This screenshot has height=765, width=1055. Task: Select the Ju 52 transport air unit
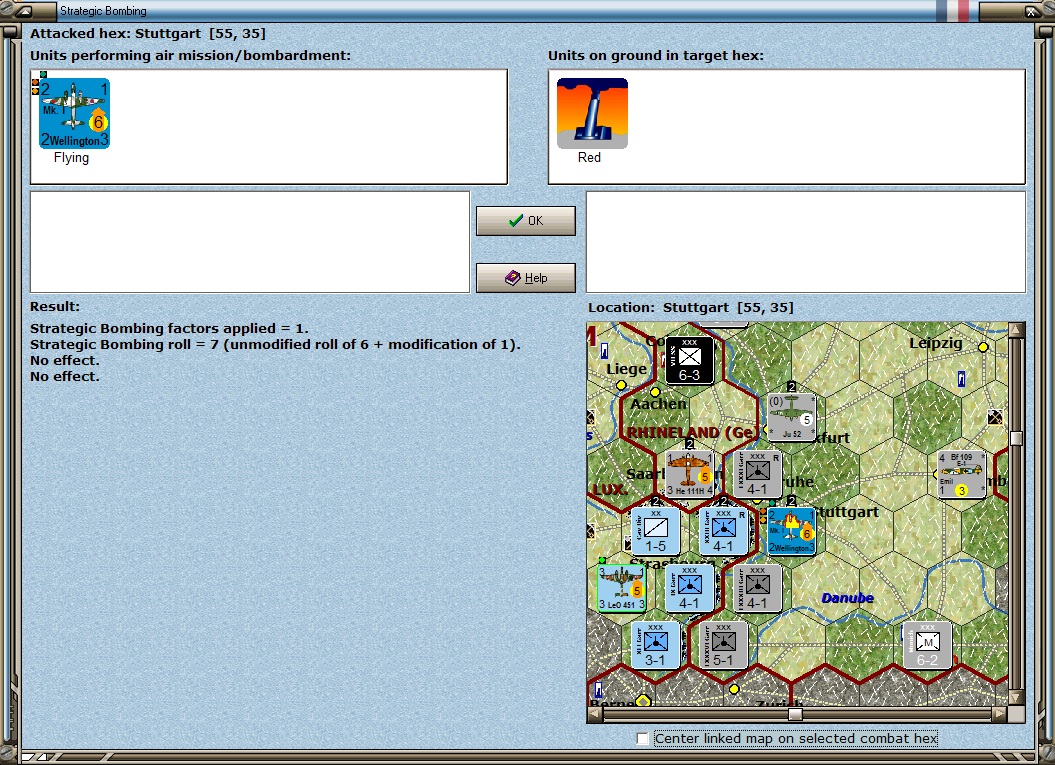click(x=791, y=416)
